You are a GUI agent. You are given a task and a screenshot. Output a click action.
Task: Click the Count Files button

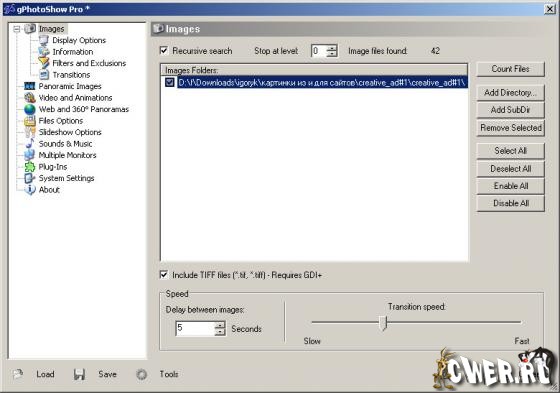tap(510, 69)
